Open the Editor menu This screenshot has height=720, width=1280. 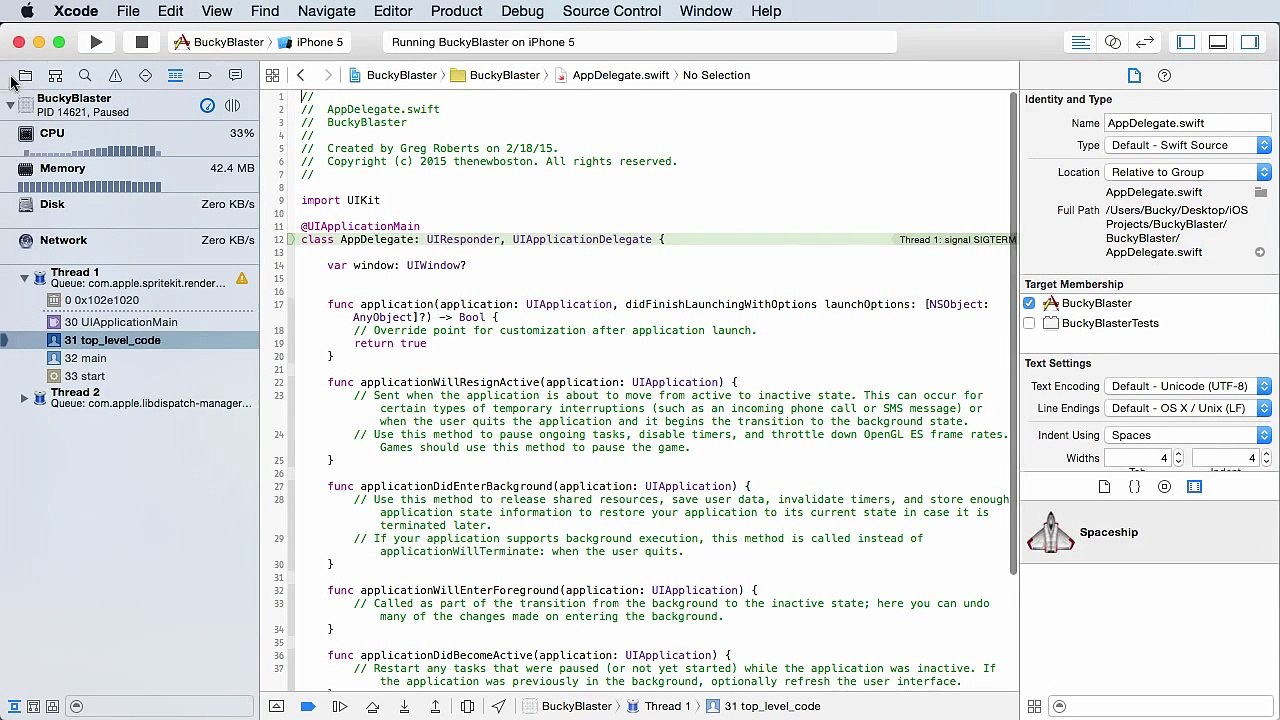[x=393, y=11]
